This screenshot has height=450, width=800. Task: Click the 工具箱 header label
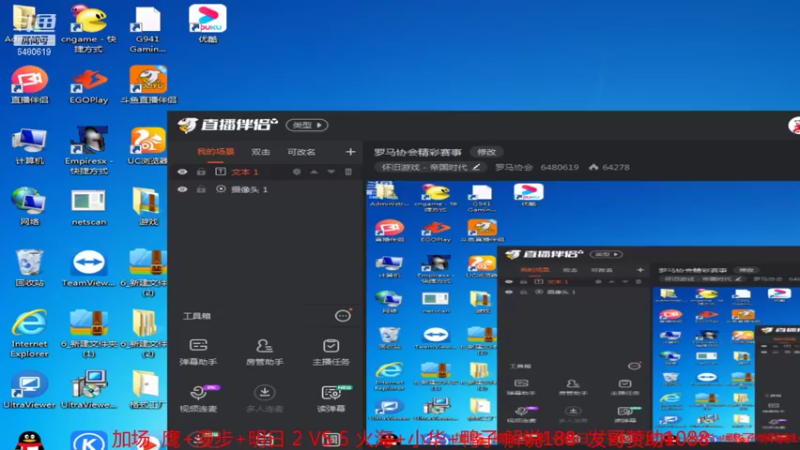[197, 316]
